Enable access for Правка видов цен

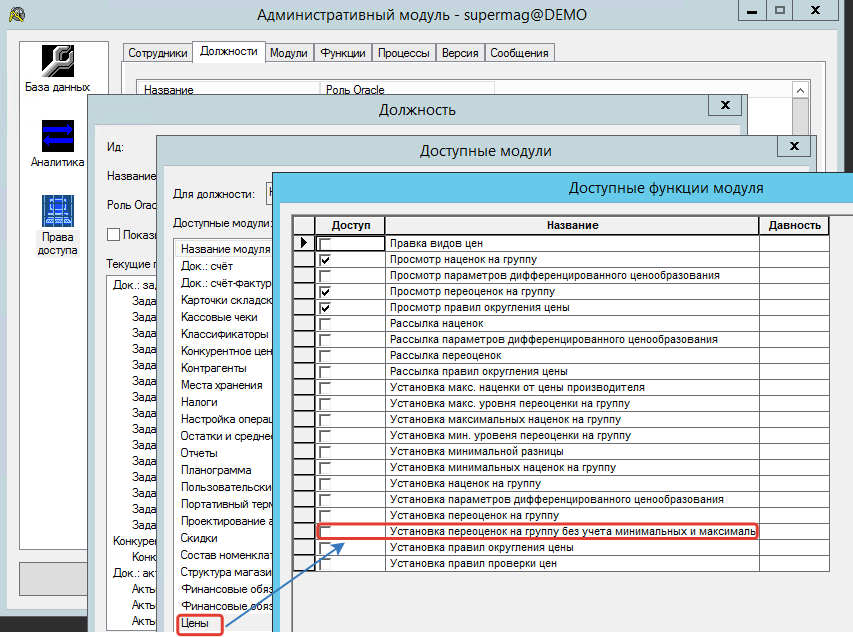[325, 243]
